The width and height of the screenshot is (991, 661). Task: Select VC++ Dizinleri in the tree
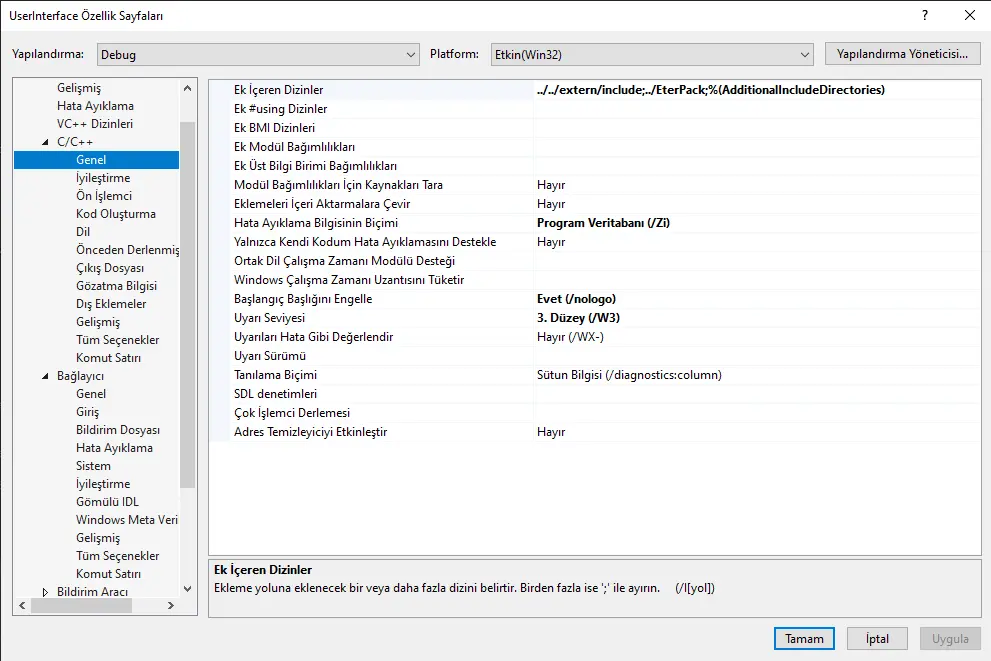94,124
